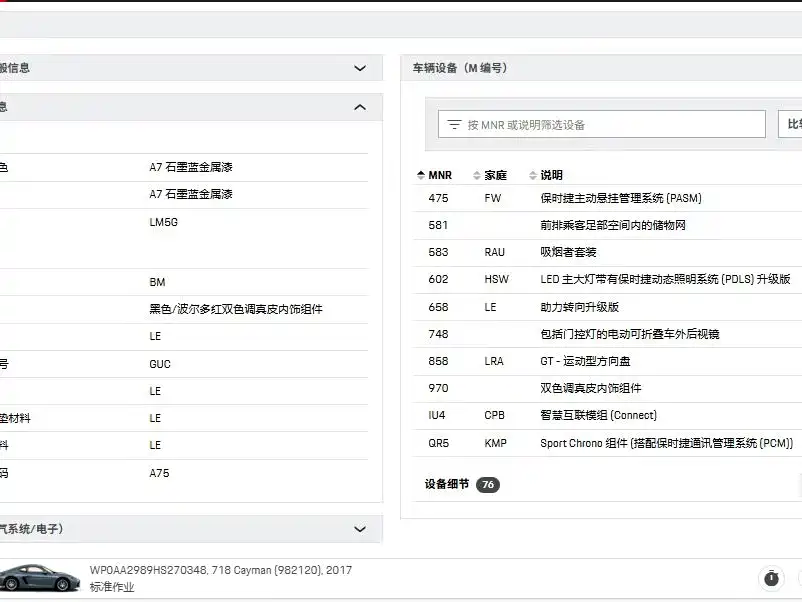Click the 718 Cayman car thumbnail
802x602 pixels.
coord(39,577)
